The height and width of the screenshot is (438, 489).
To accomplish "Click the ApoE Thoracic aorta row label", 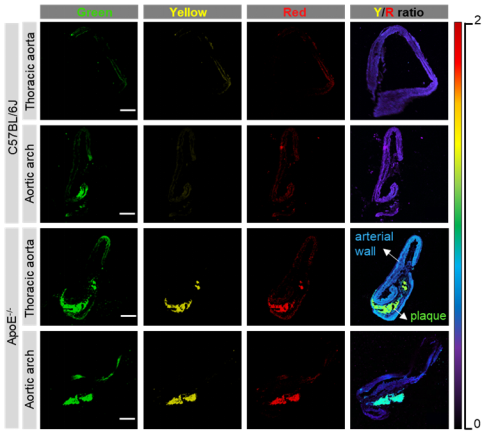I will (x=29, y=277).
